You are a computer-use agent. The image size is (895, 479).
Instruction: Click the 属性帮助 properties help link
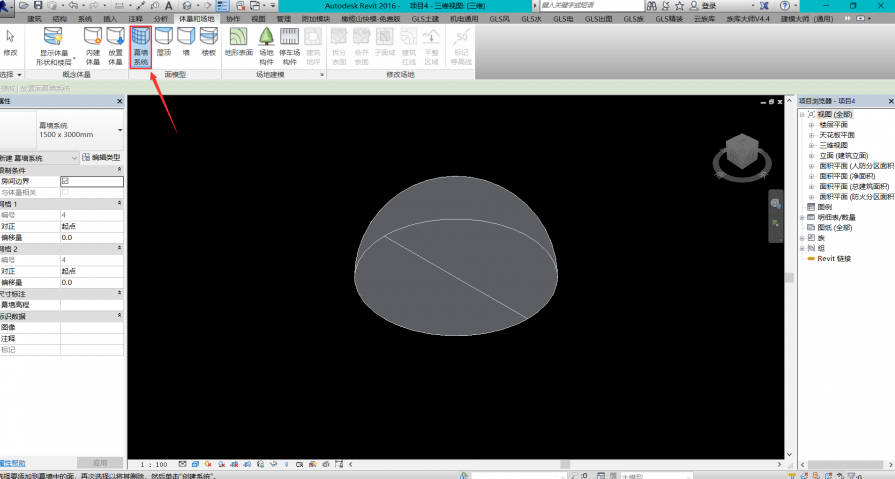coord(12,463)
